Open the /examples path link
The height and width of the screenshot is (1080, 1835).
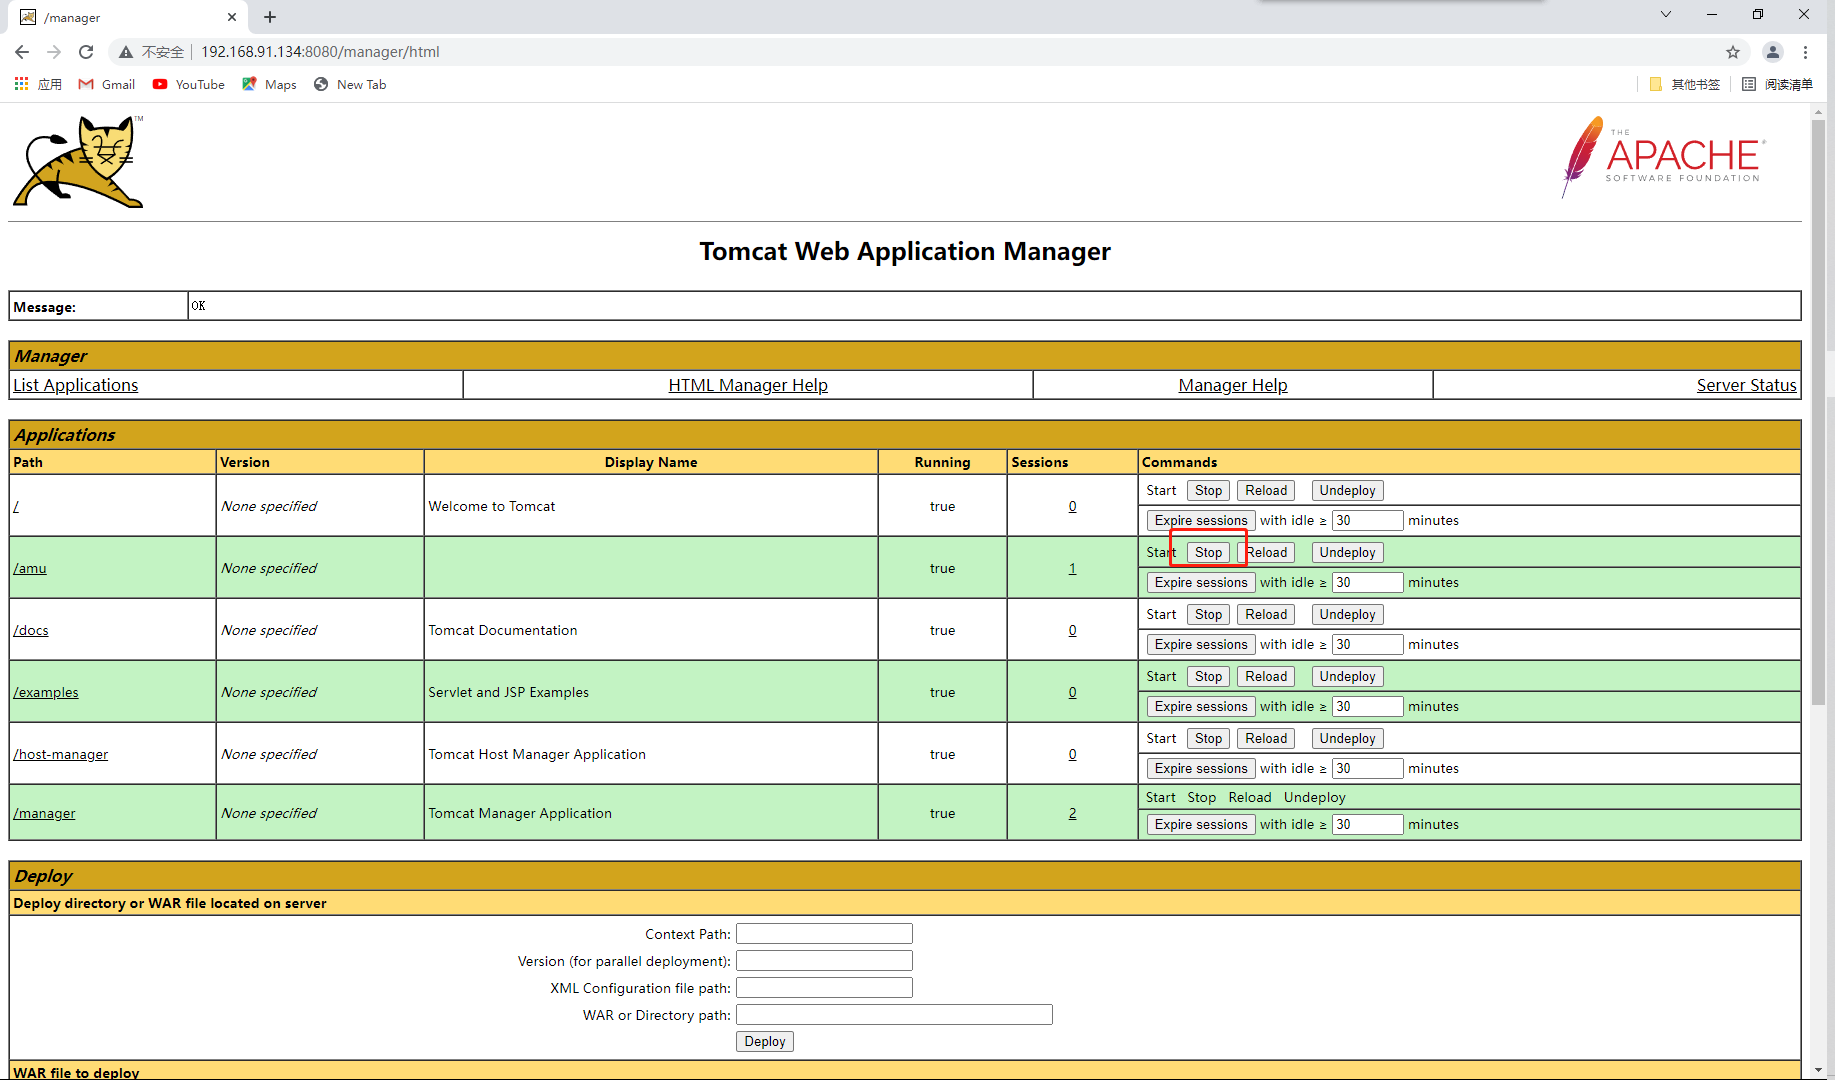click(x=46, y=692)
